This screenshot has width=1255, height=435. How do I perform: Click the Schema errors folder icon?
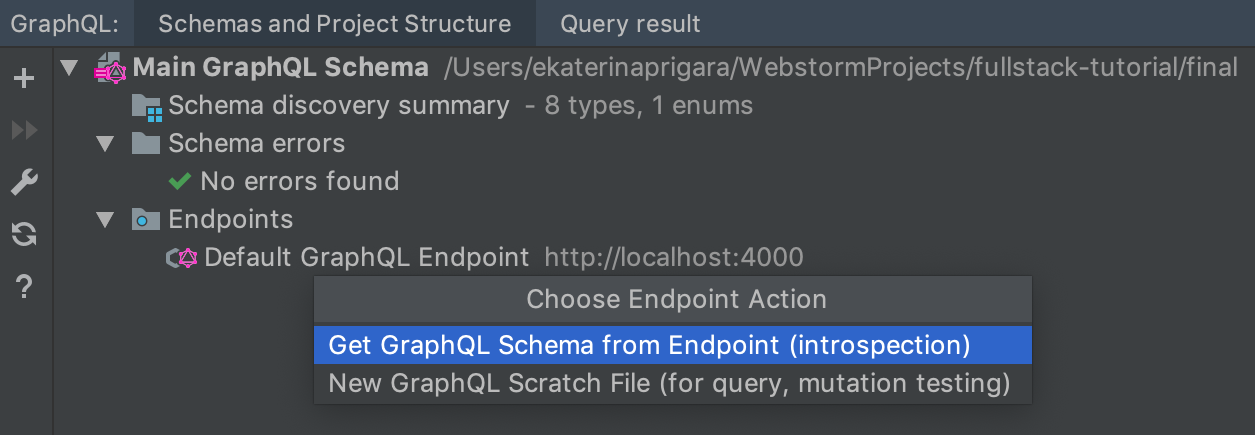[x=146, y=143]
